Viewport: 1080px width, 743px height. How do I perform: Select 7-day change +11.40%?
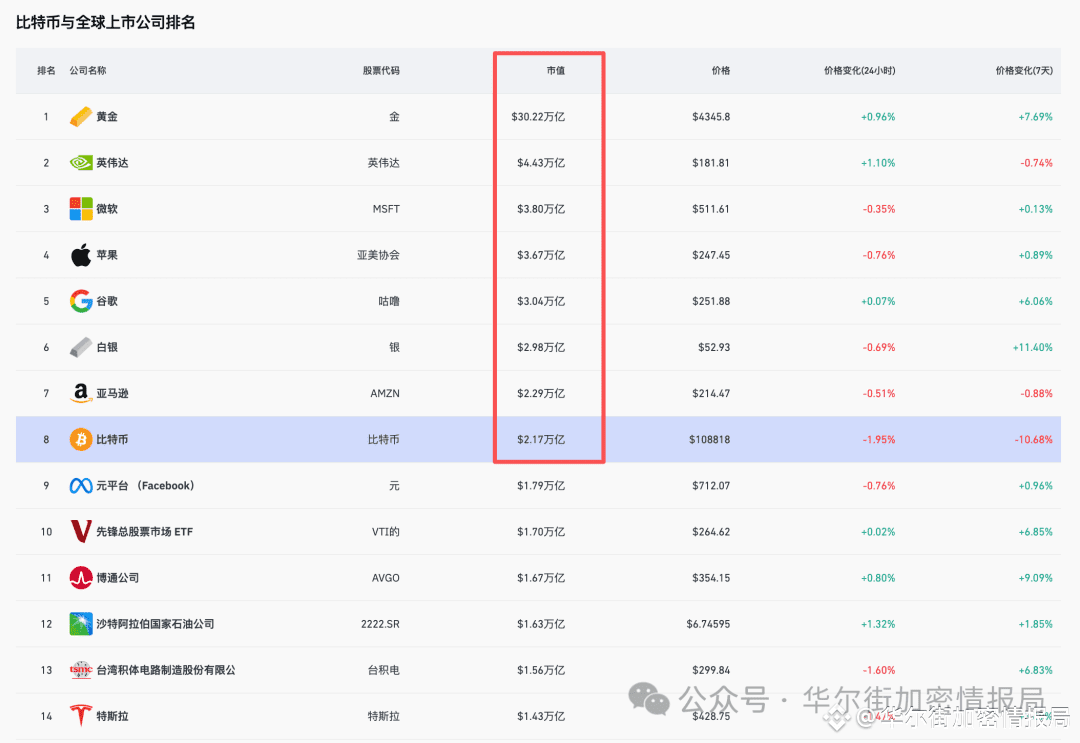[1032, 348]
